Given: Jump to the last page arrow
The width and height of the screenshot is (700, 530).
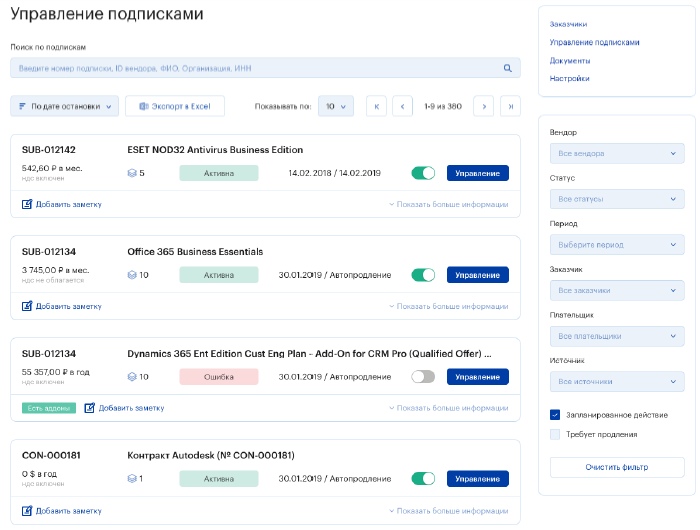Looking at the screenshot, I should point(510,106).
